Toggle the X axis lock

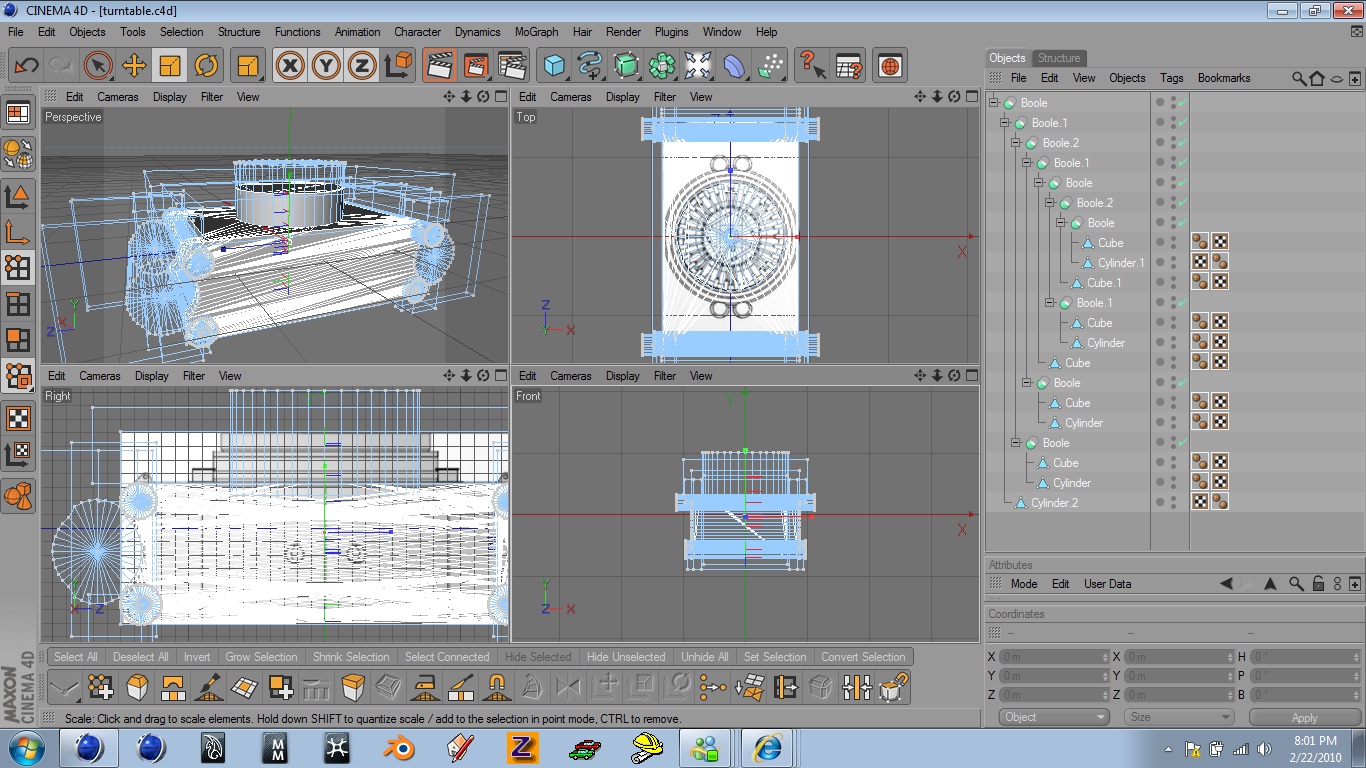290,66
